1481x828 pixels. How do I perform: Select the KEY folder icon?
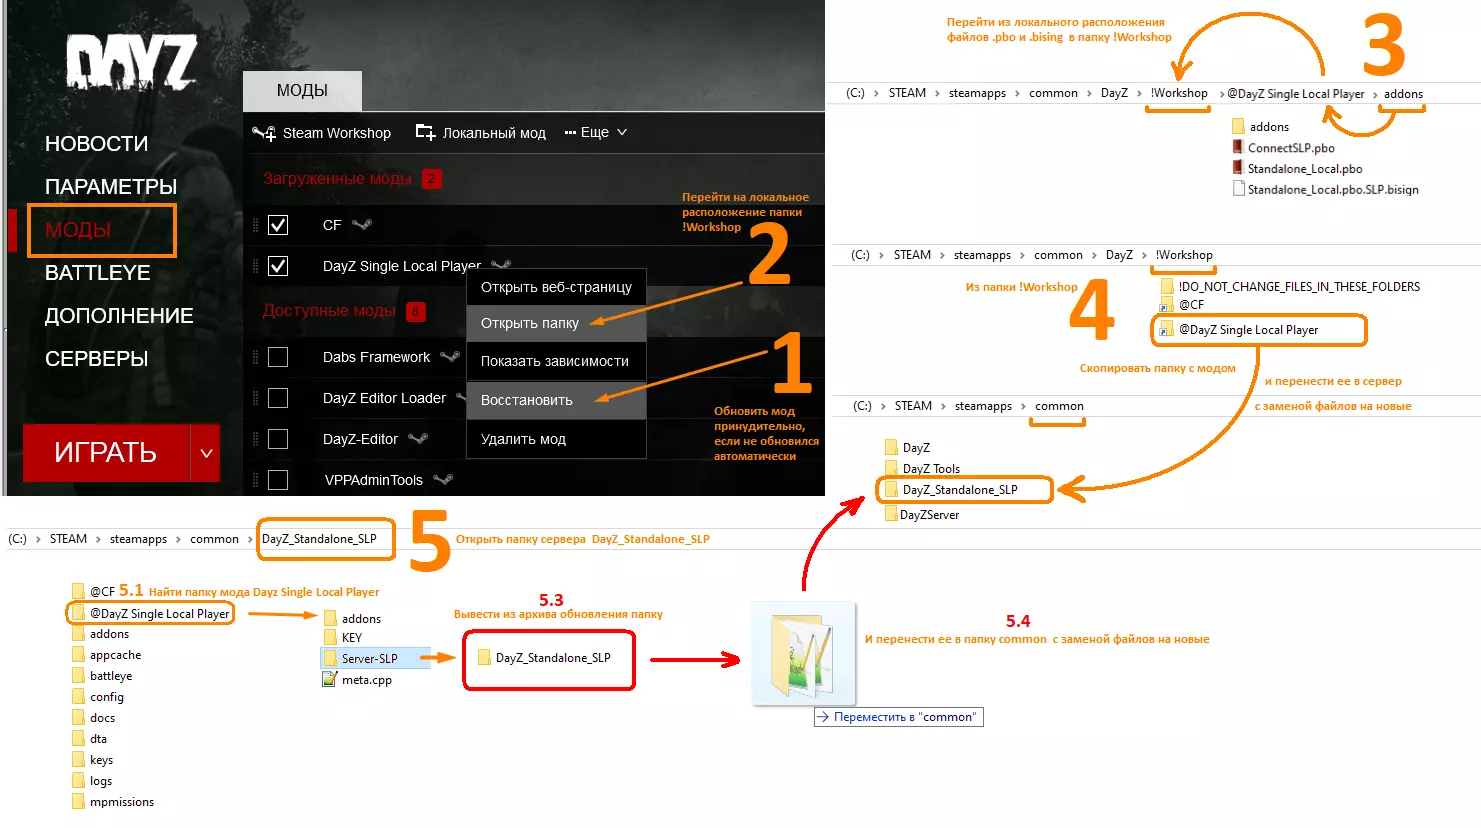pyautogui.click(x=330, y=637)
